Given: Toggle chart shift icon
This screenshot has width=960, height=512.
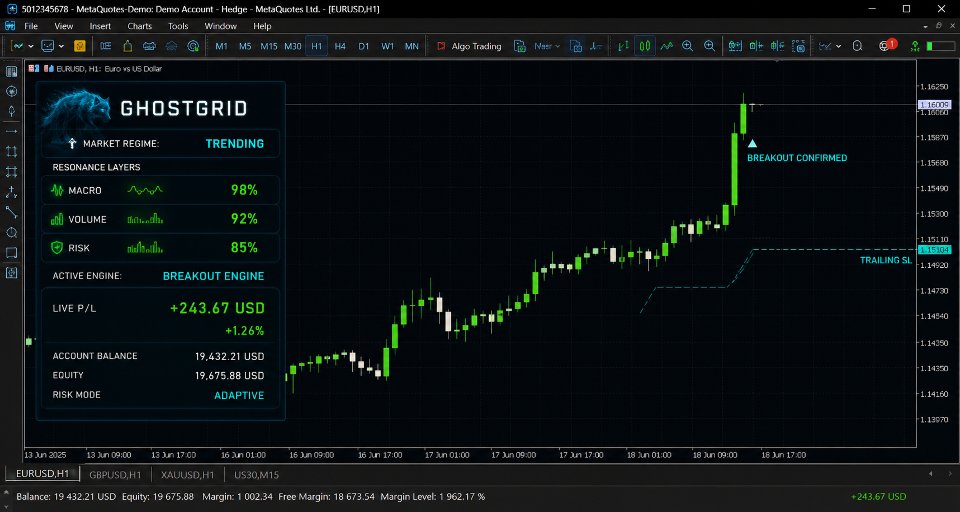Looking at the screenshot, I should coord(778,46).
